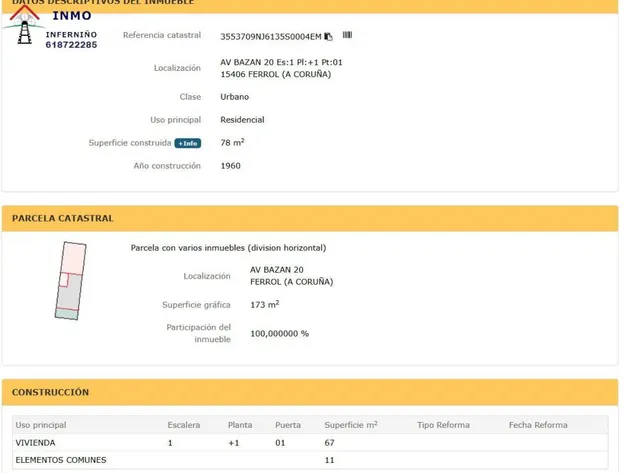Click the Superficie gráfica label
Image resolution: width=640 pixels, height=473 pixels.
coord(196,305)
